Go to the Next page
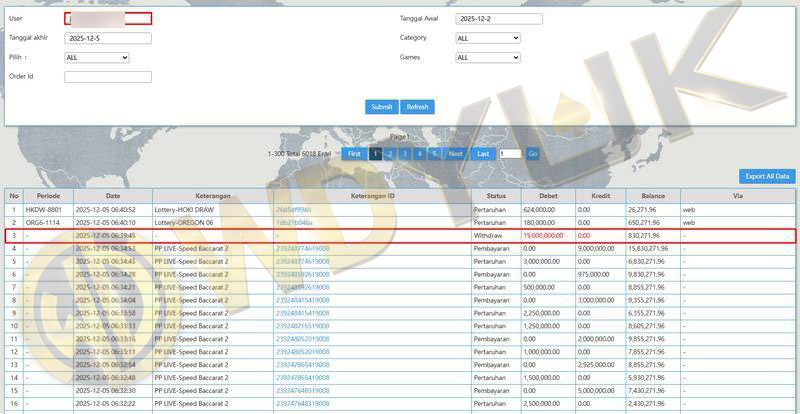The height and width of the screenshot is (414, 800). [x=455, y=154]
